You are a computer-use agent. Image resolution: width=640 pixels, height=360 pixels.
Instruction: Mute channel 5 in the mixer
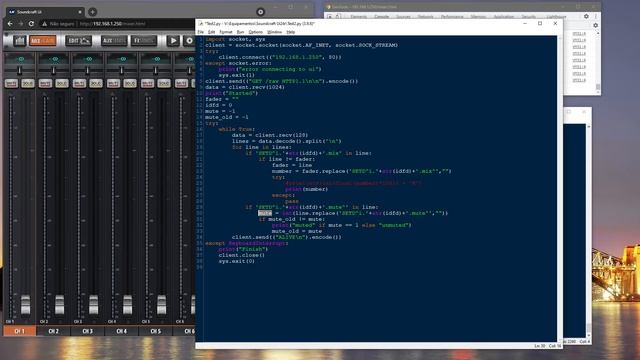(147, 84)
